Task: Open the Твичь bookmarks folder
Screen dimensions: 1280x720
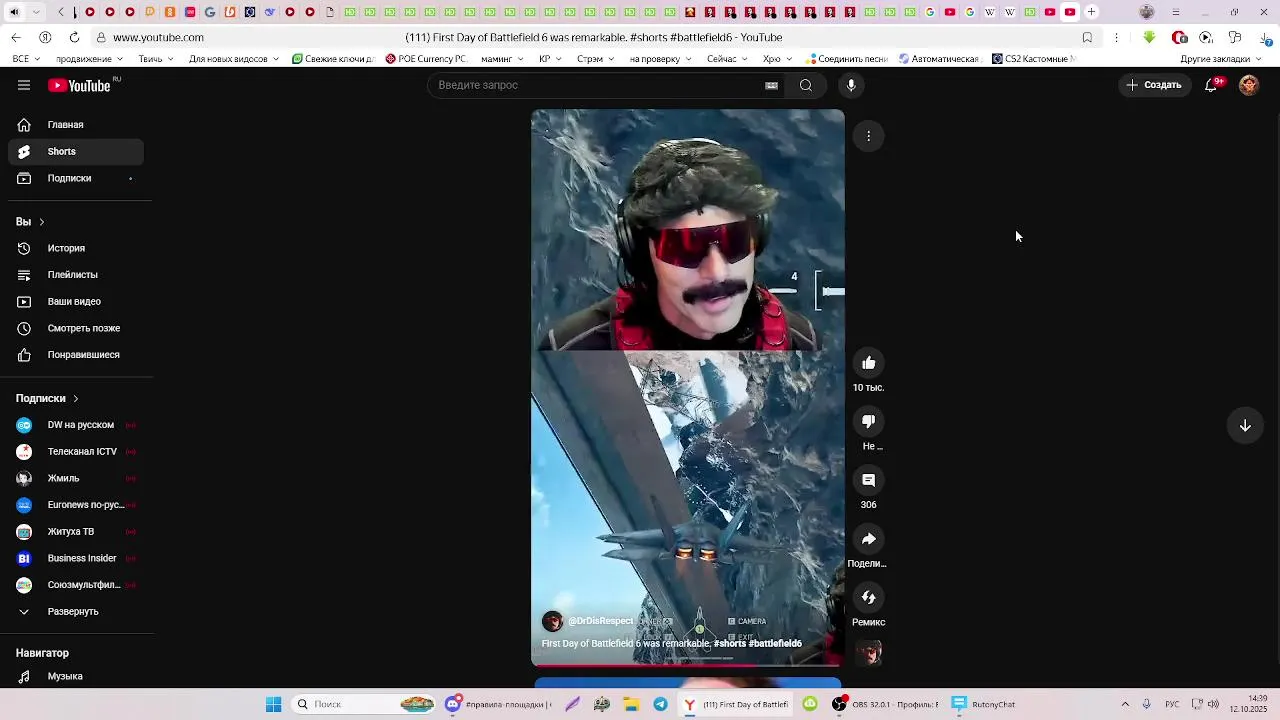Action: tap(156, 59)
